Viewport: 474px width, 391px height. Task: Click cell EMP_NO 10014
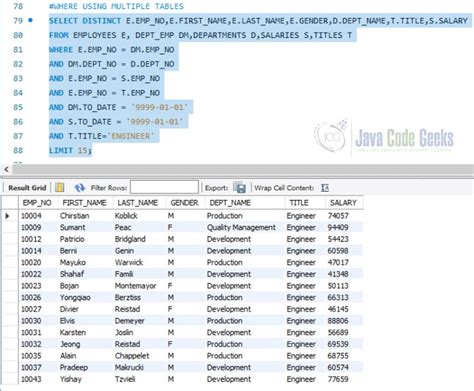[x=31, y=251]
